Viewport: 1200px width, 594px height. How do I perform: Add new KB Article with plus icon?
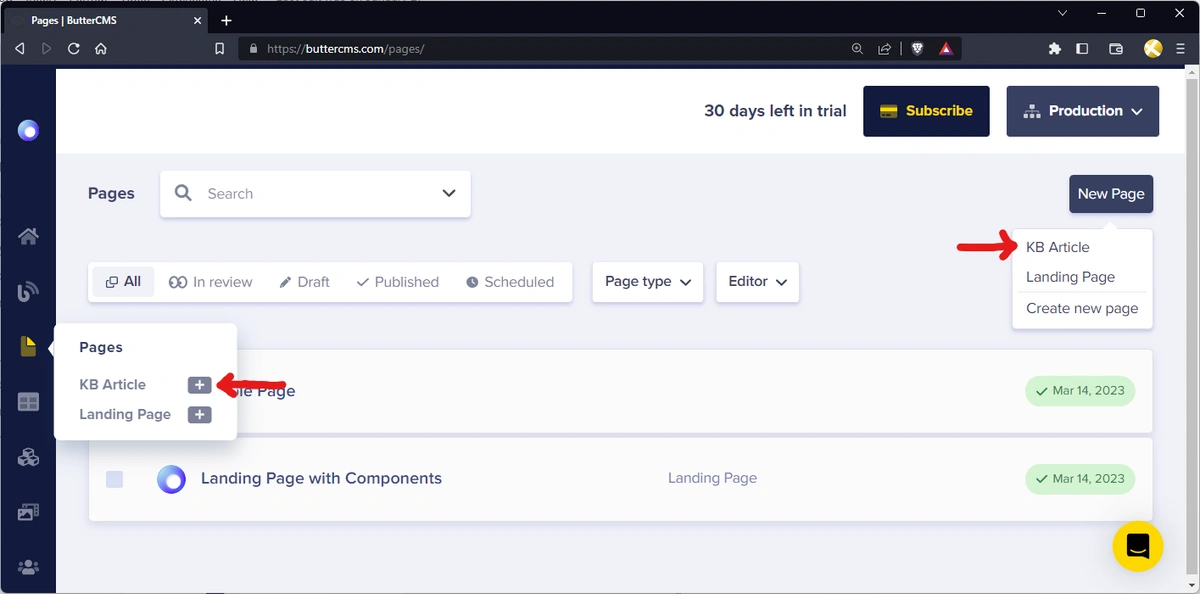coord(200,385)
